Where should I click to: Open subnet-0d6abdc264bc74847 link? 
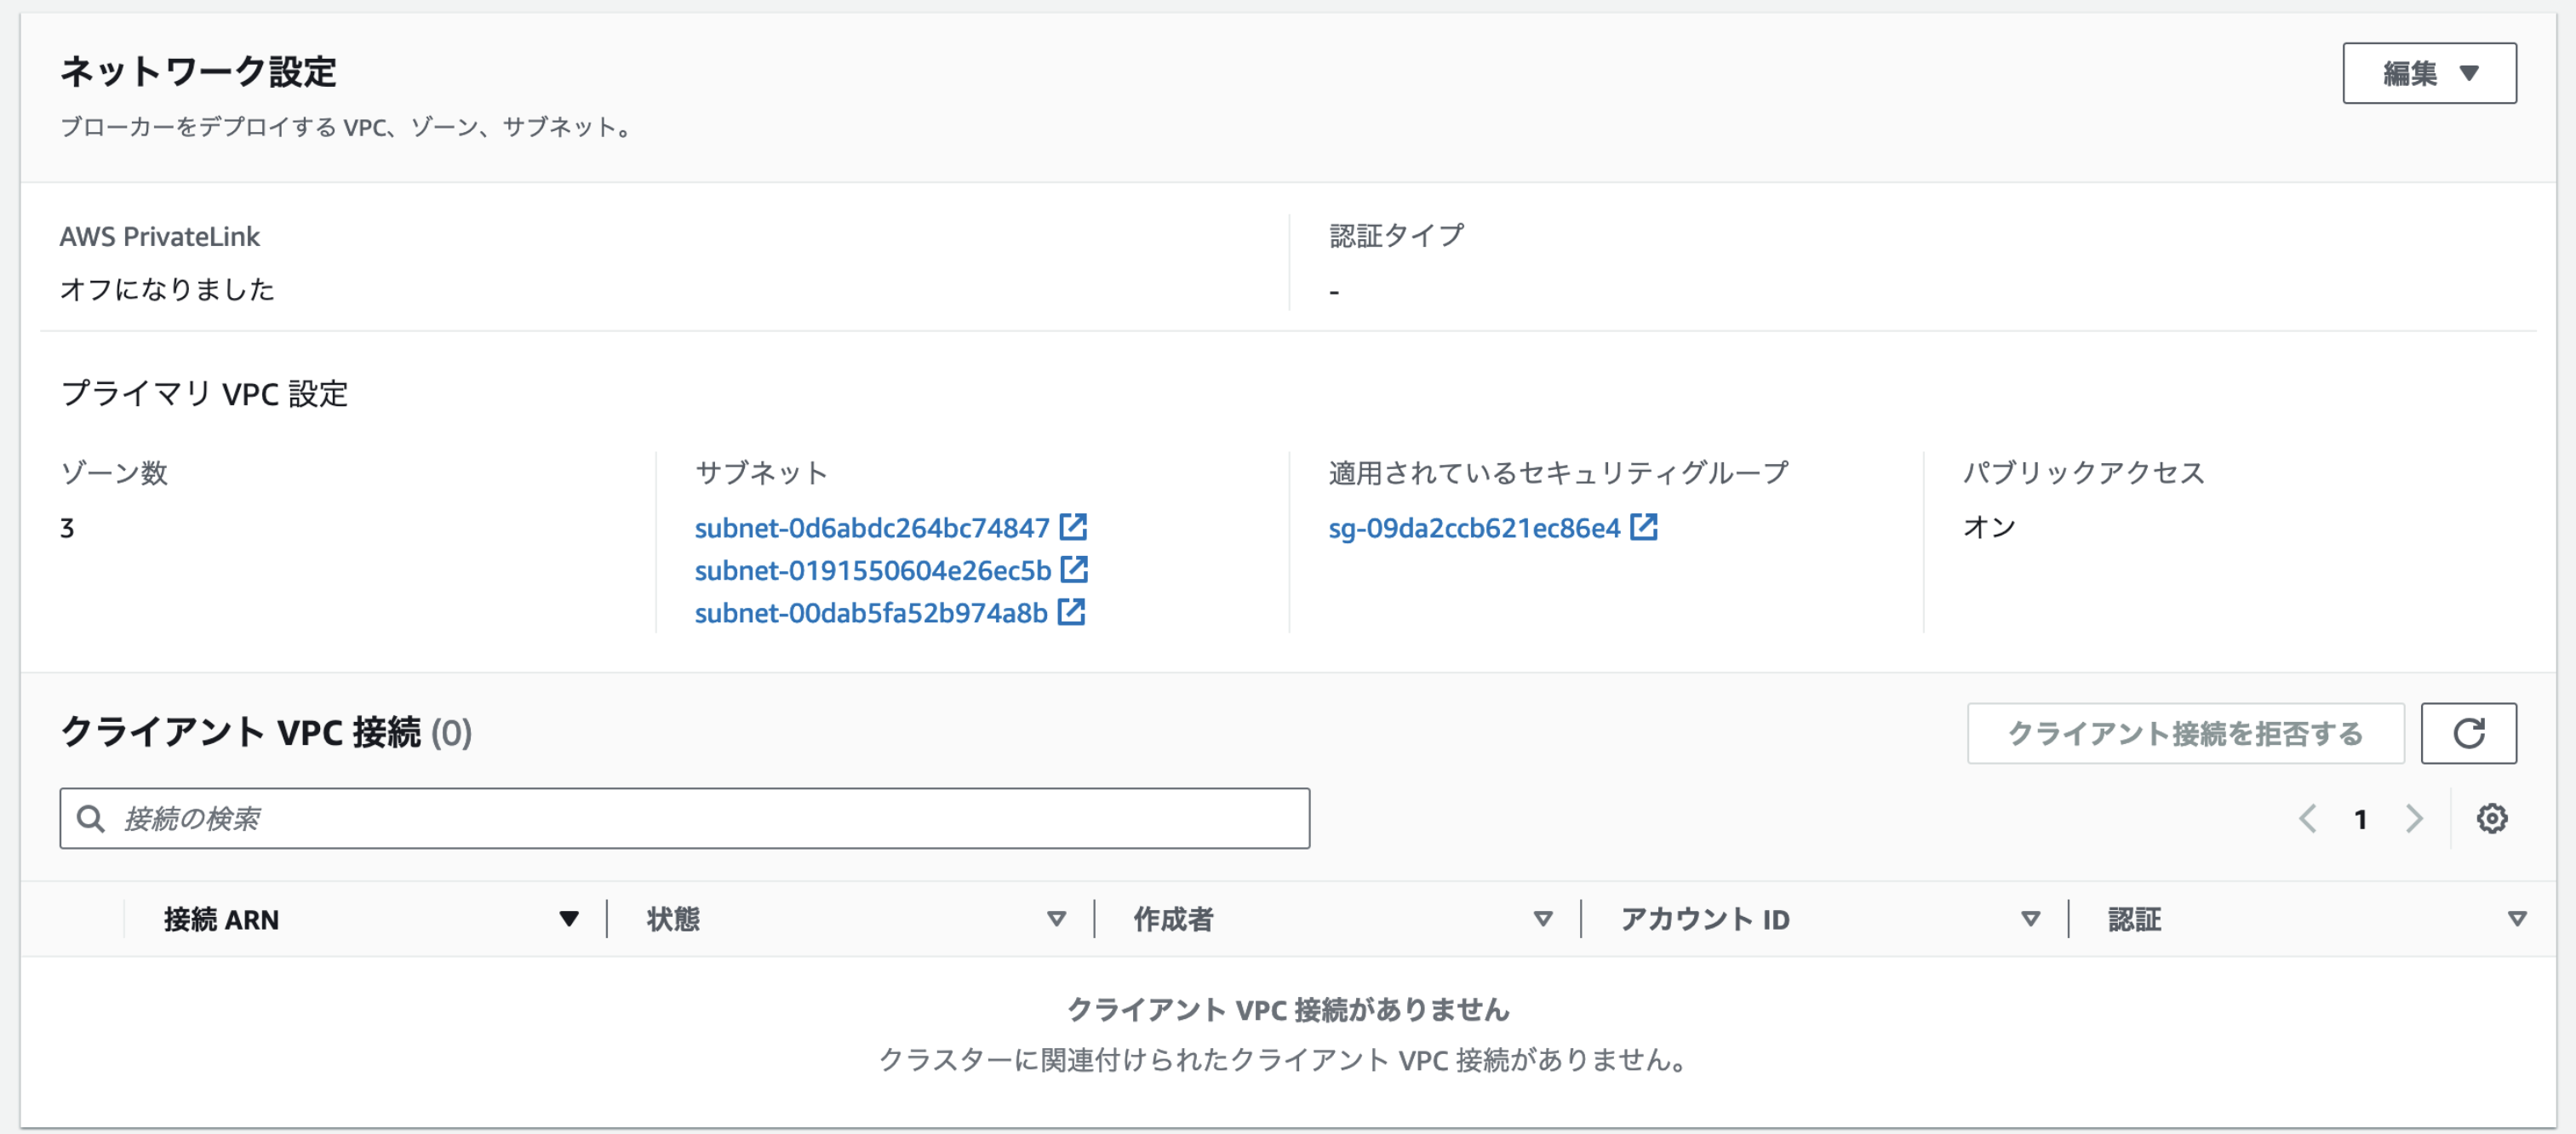pyautogui.click(x=871, y=528)
